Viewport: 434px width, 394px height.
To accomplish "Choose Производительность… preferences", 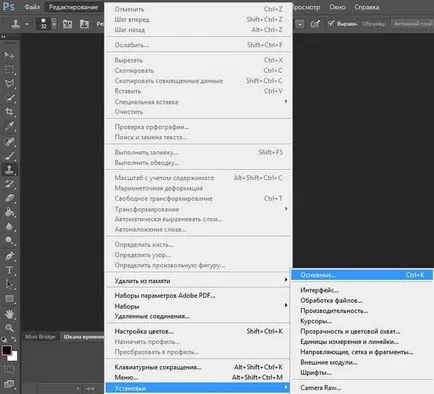I will 362,311.
